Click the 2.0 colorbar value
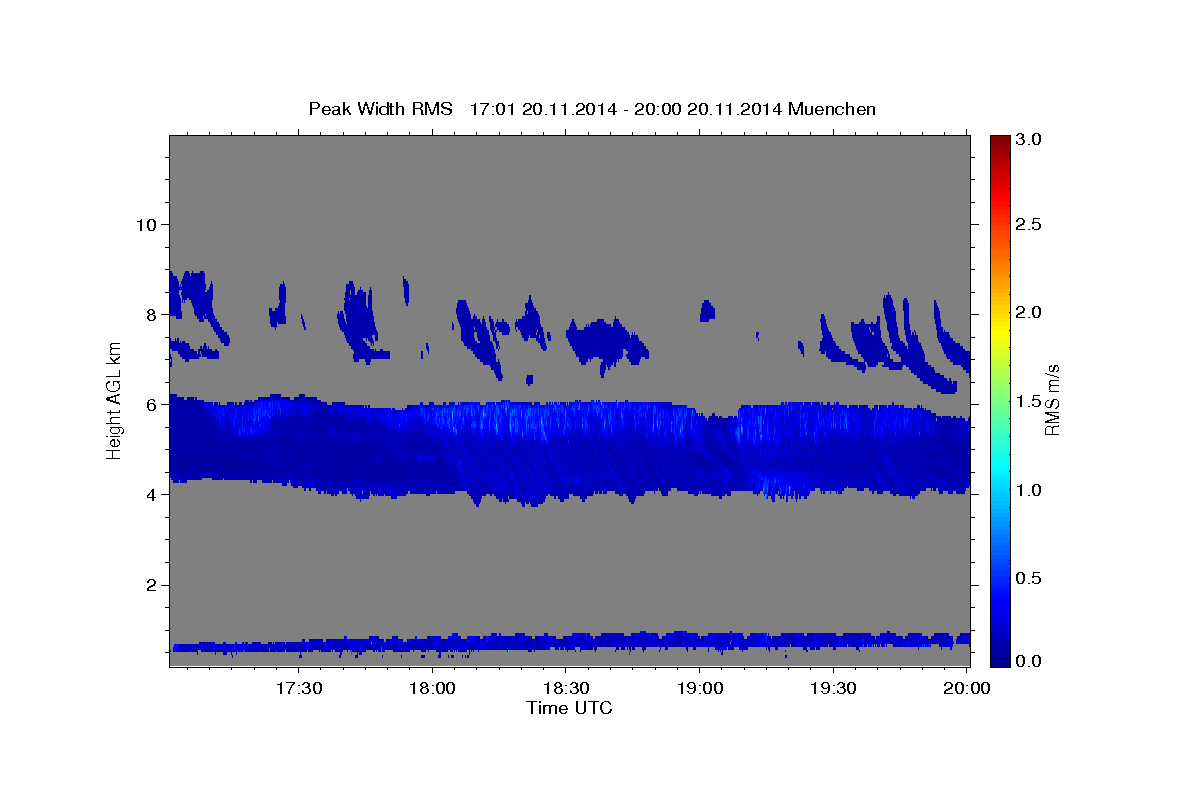 (1029, 313)
